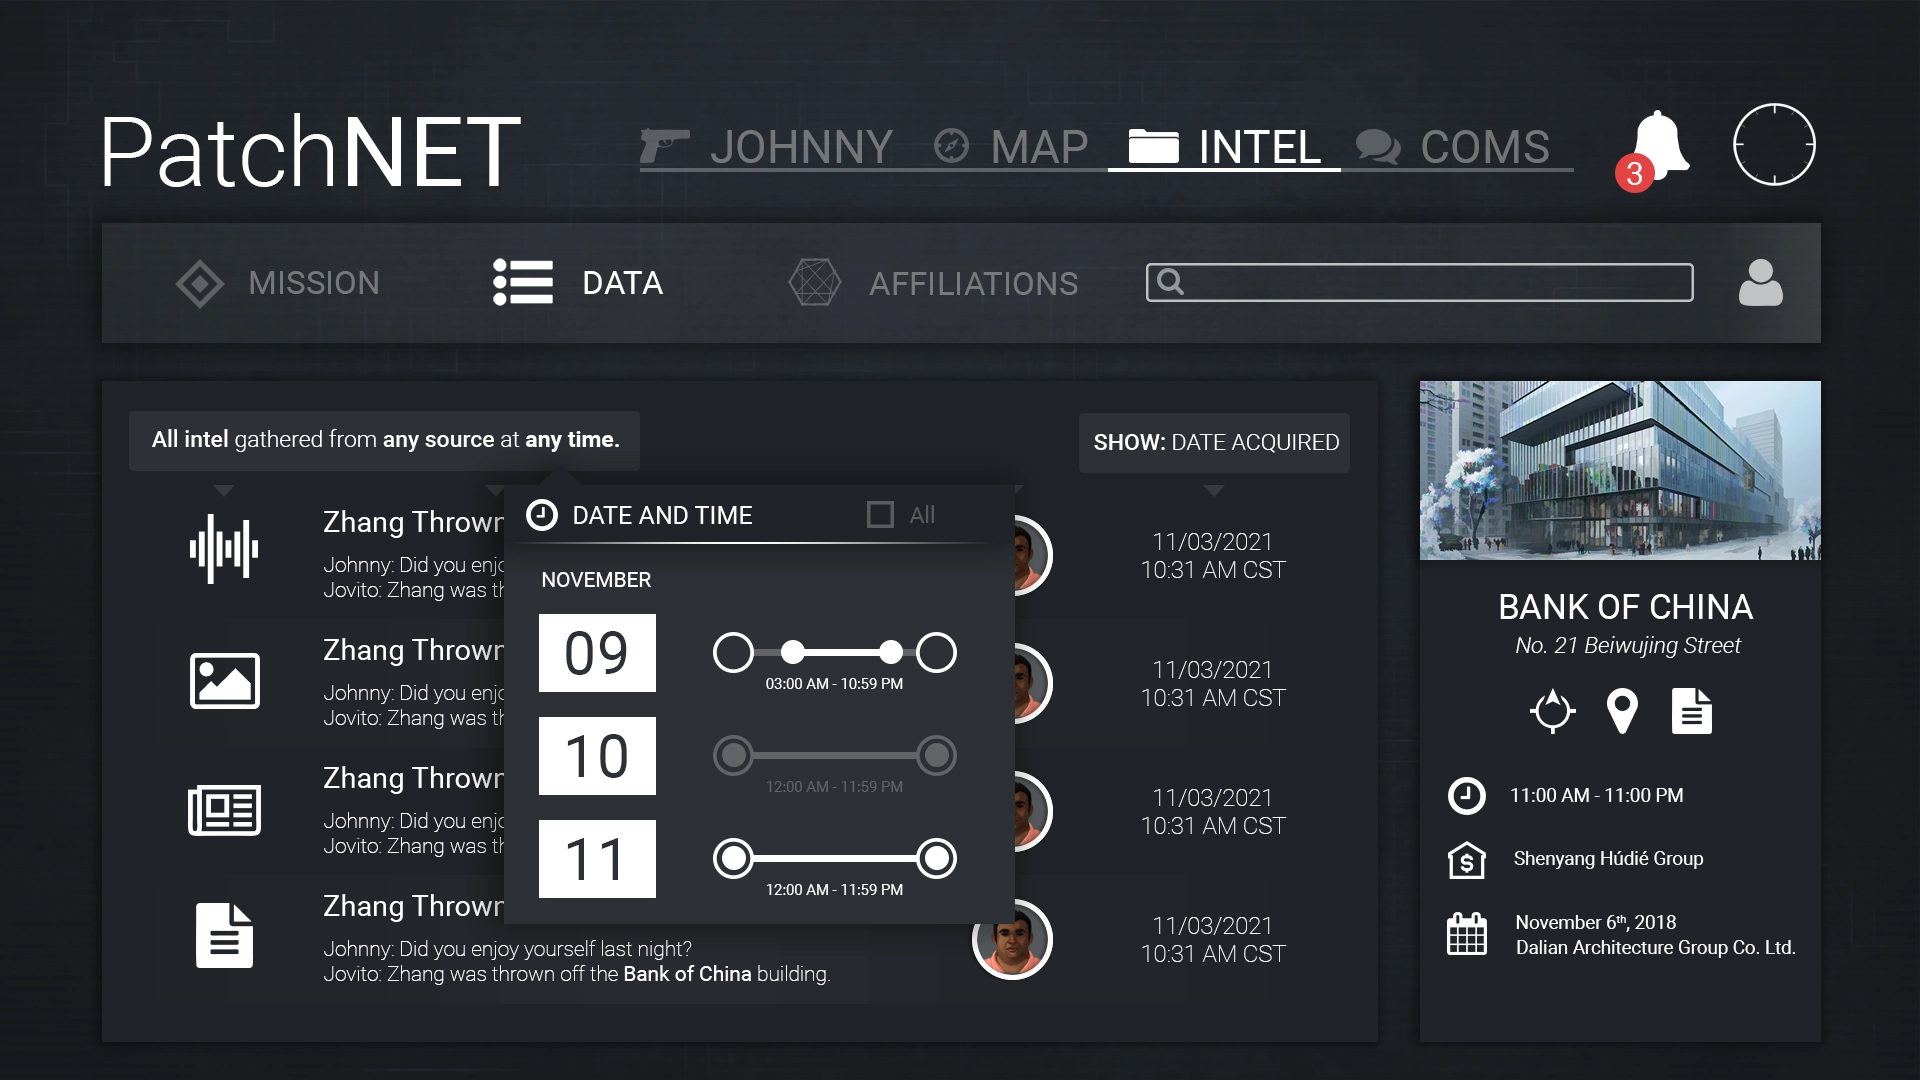The height and width of the screenshot is (1080, 1920).
Task: Click the Bank of China link in transcript
Action: tap(686, 974)
